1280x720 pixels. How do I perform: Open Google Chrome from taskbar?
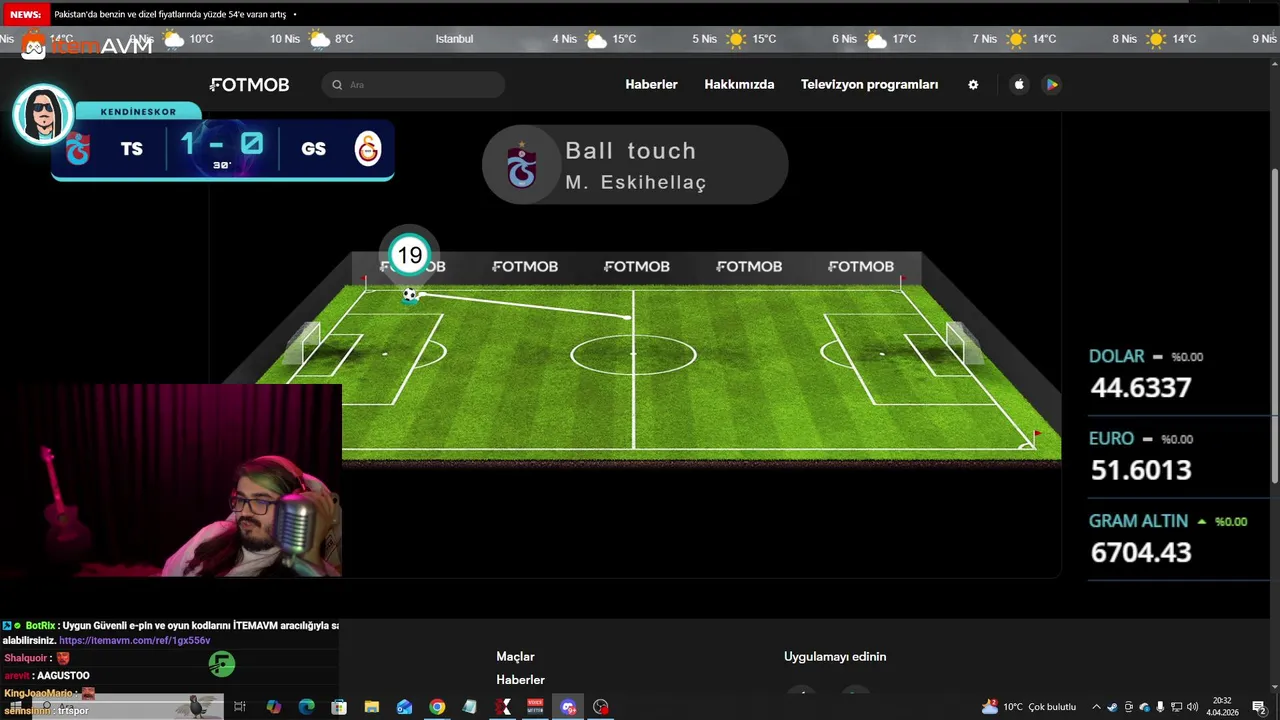[437, 707]
